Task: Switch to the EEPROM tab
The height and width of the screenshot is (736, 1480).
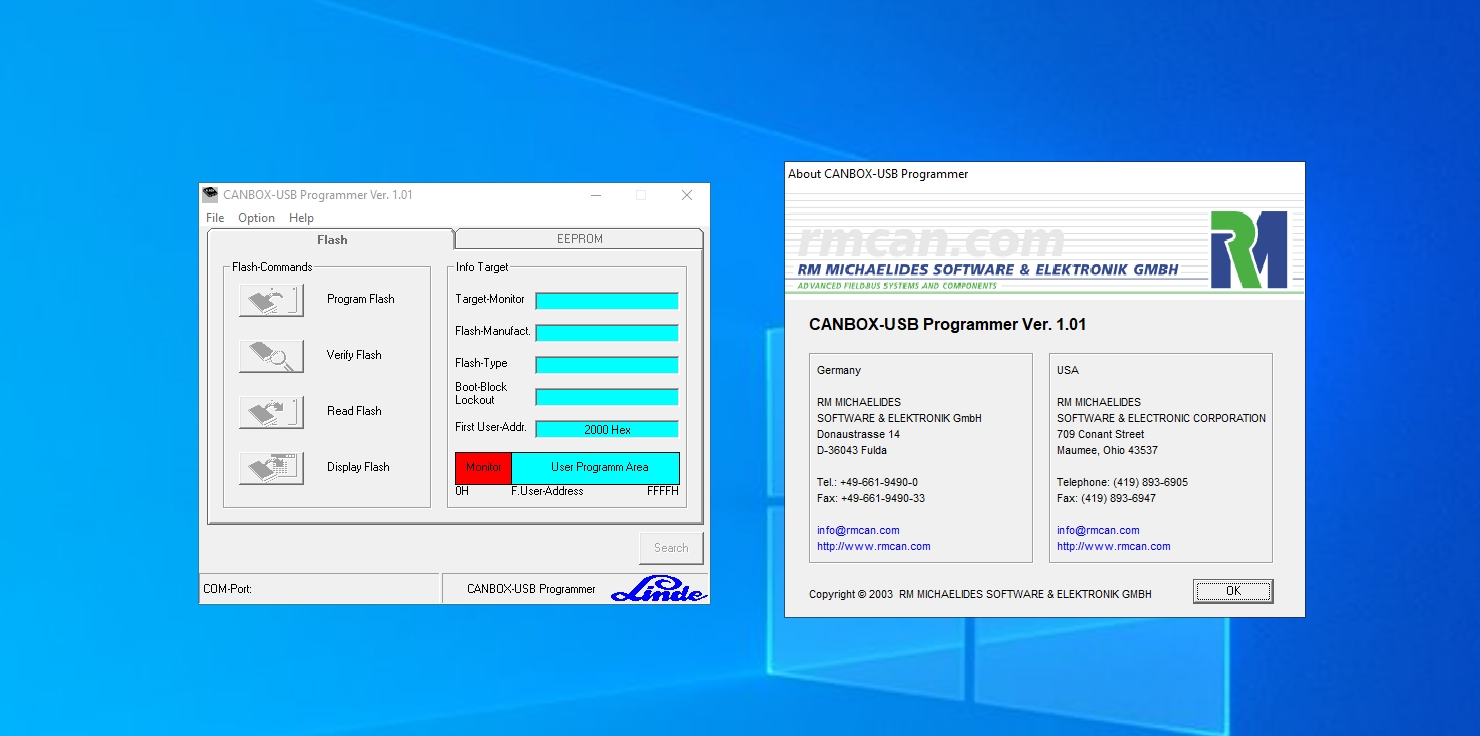Action: pyautogui.click(x=579, y=239)
